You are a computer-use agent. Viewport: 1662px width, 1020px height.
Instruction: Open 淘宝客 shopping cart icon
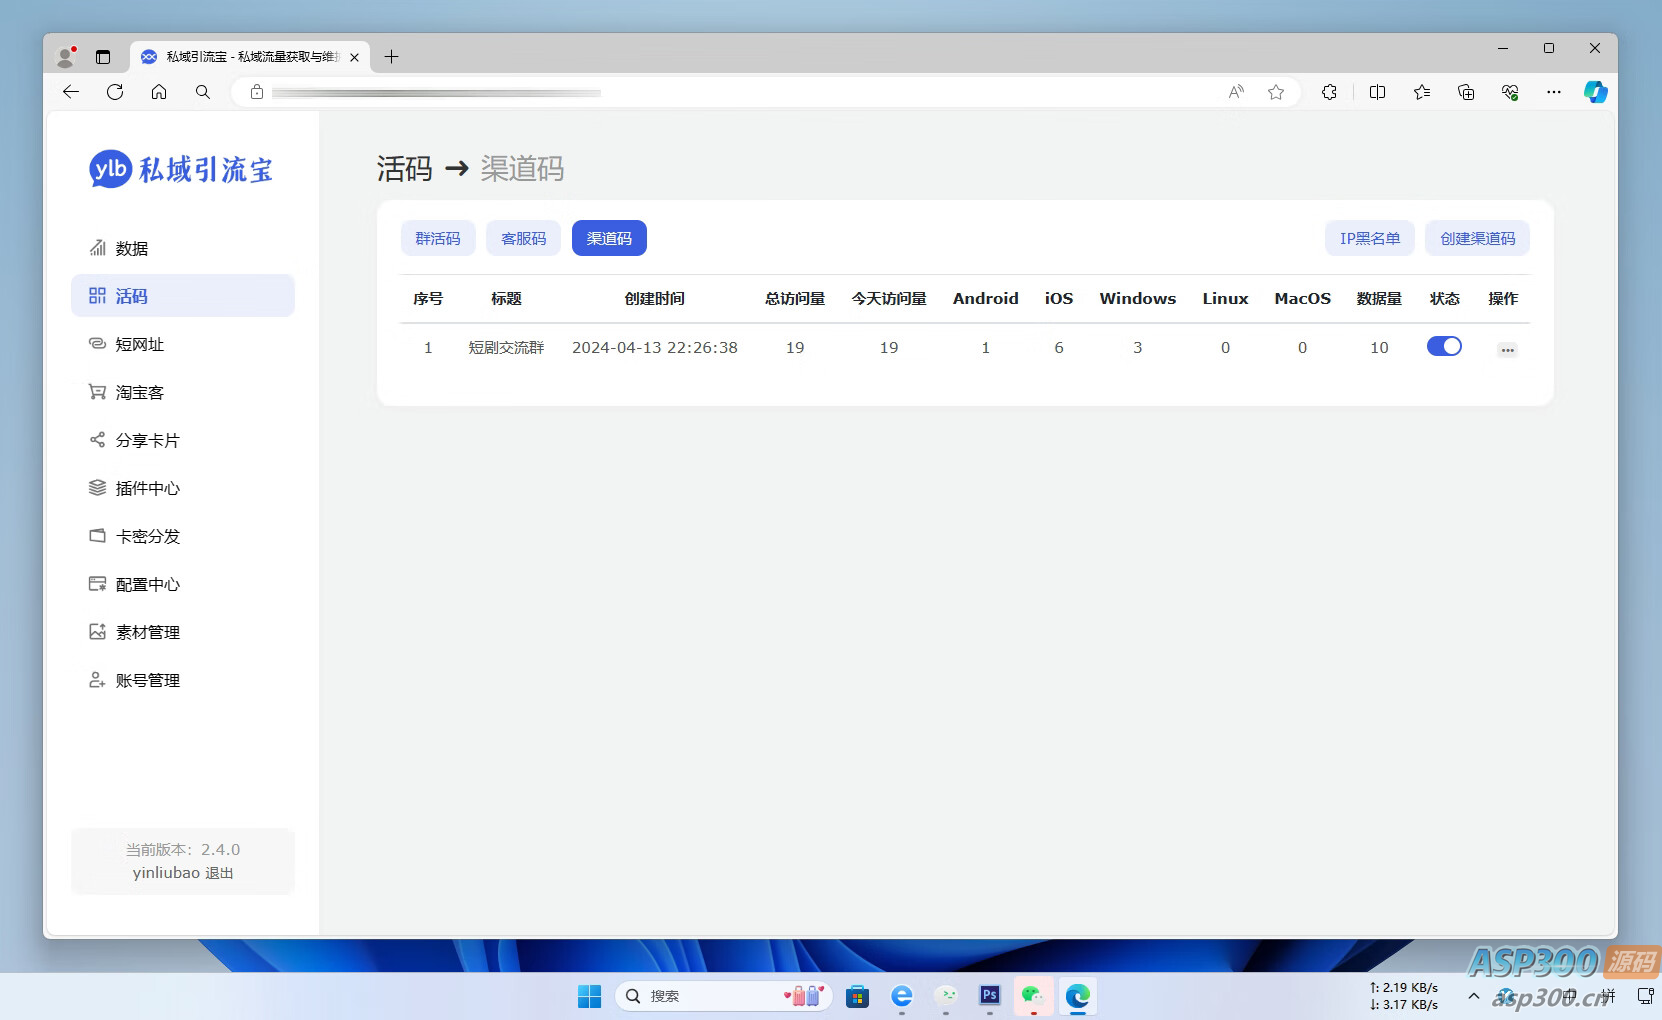(x=97, y=392)
